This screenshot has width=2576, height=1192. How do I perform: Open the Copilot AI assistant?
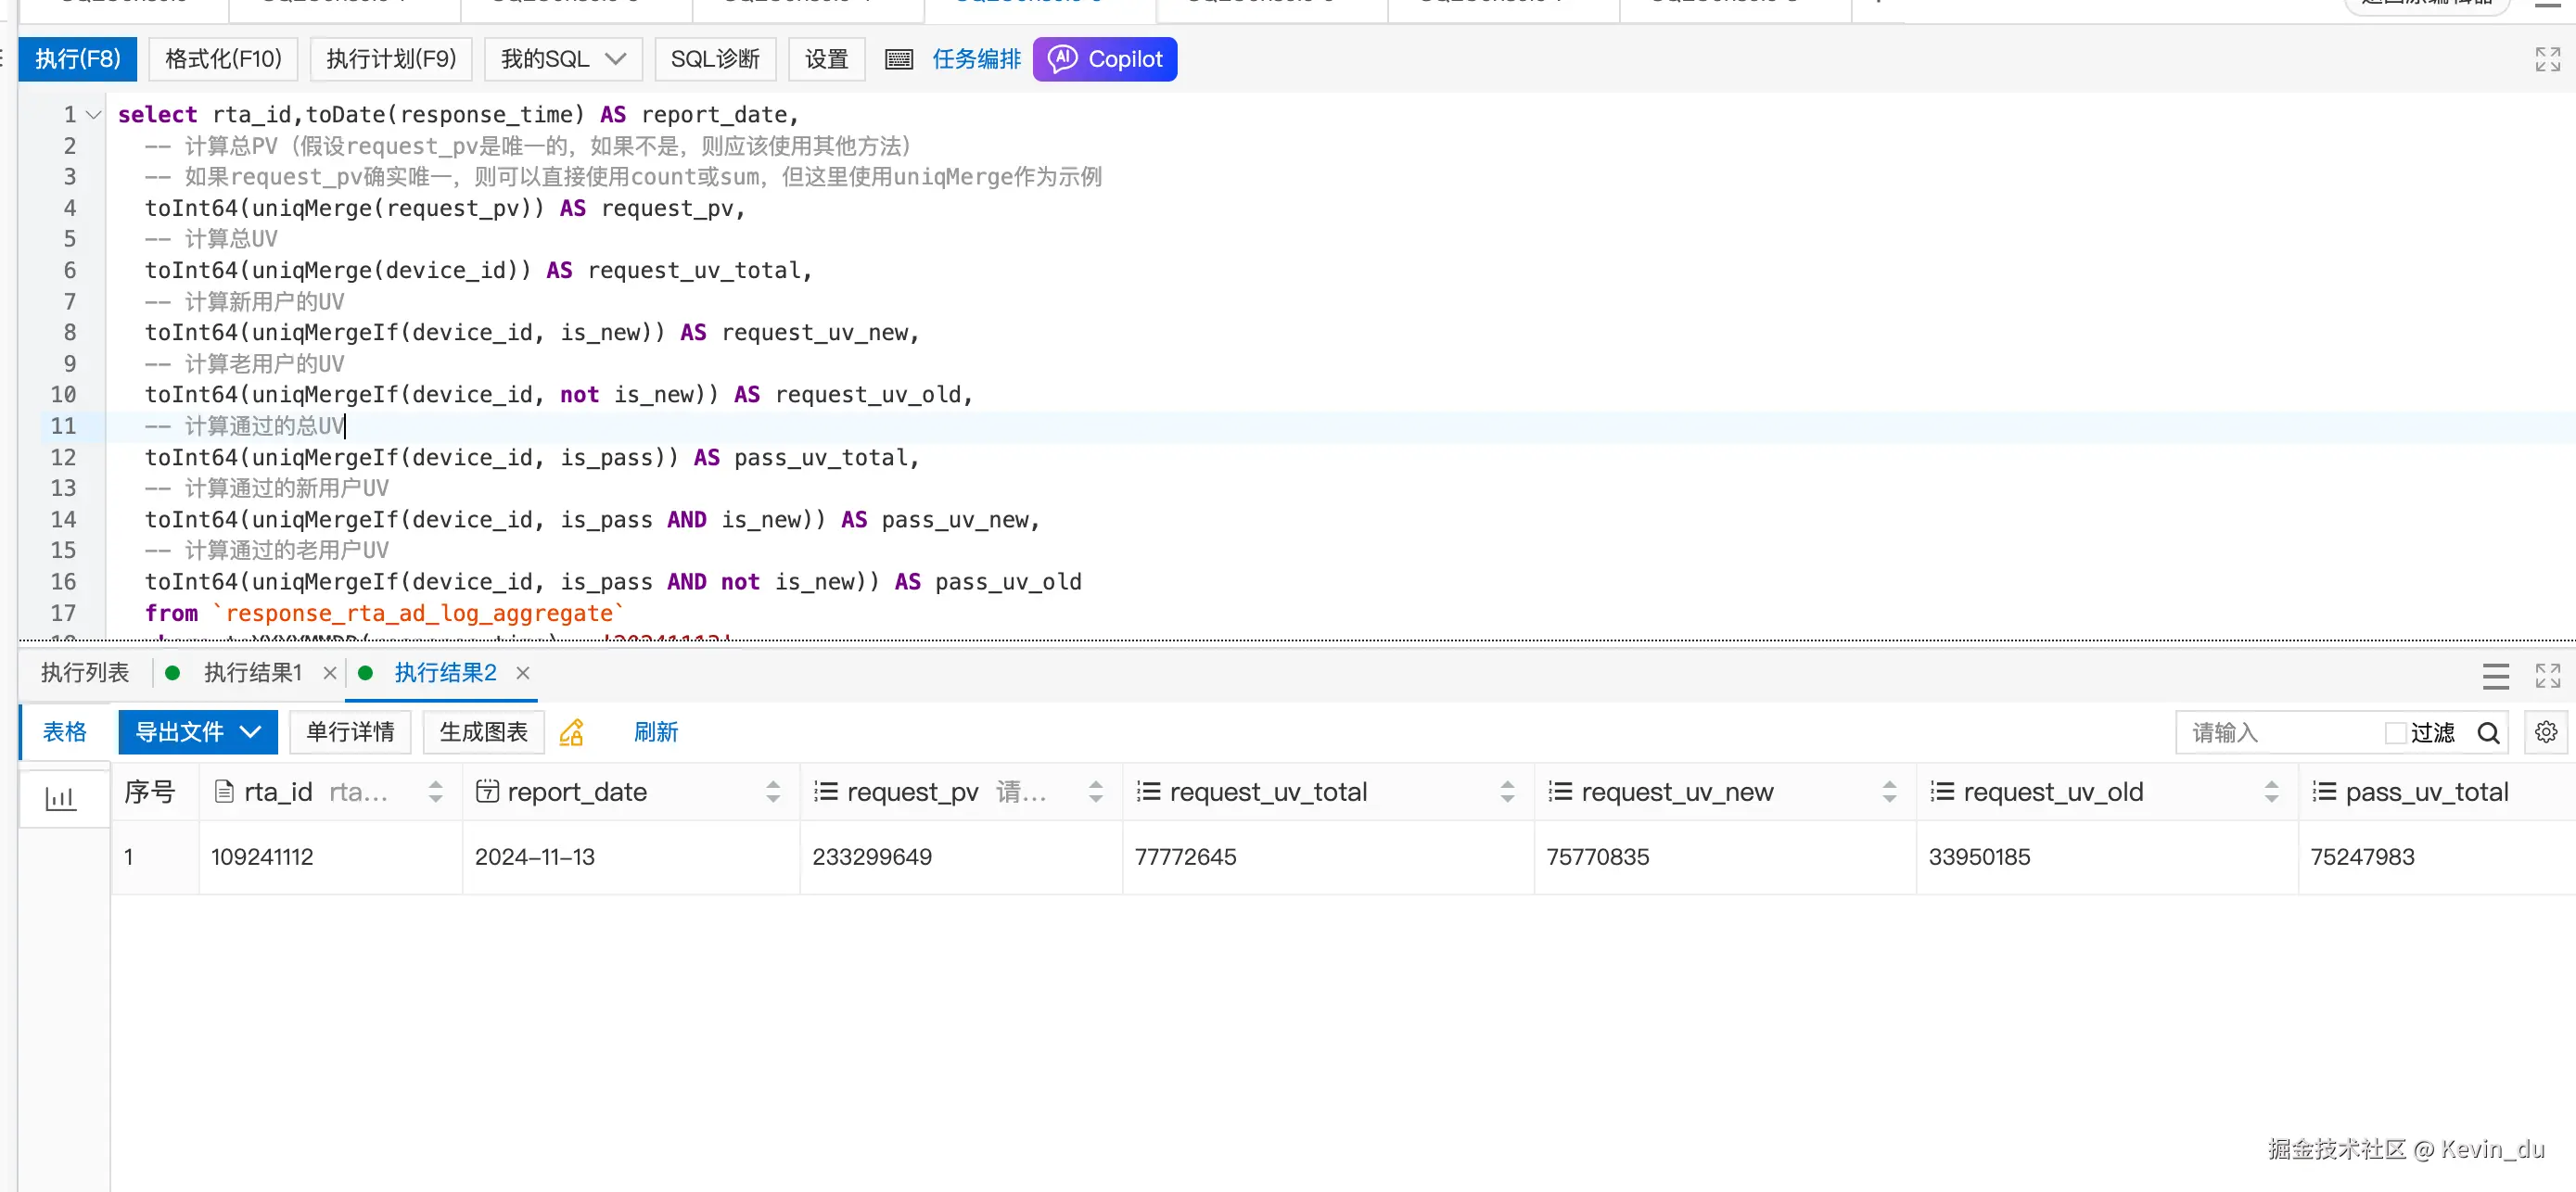1104,59
